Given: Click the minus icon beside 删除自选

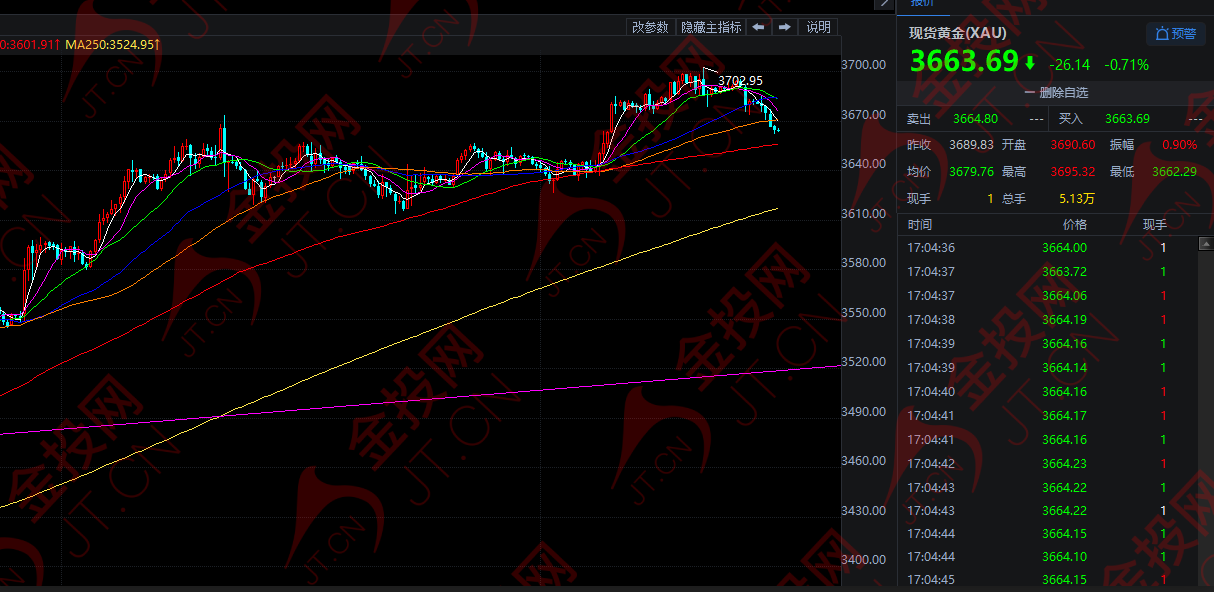Looking at the screenshot, I should pyautogui.click(x=1030, y=93).
